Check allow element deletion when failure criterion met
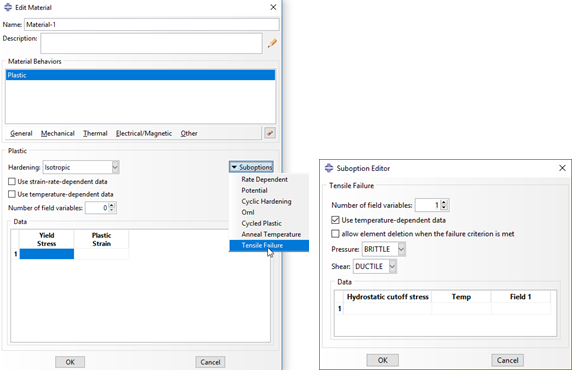 click(335, 234)
